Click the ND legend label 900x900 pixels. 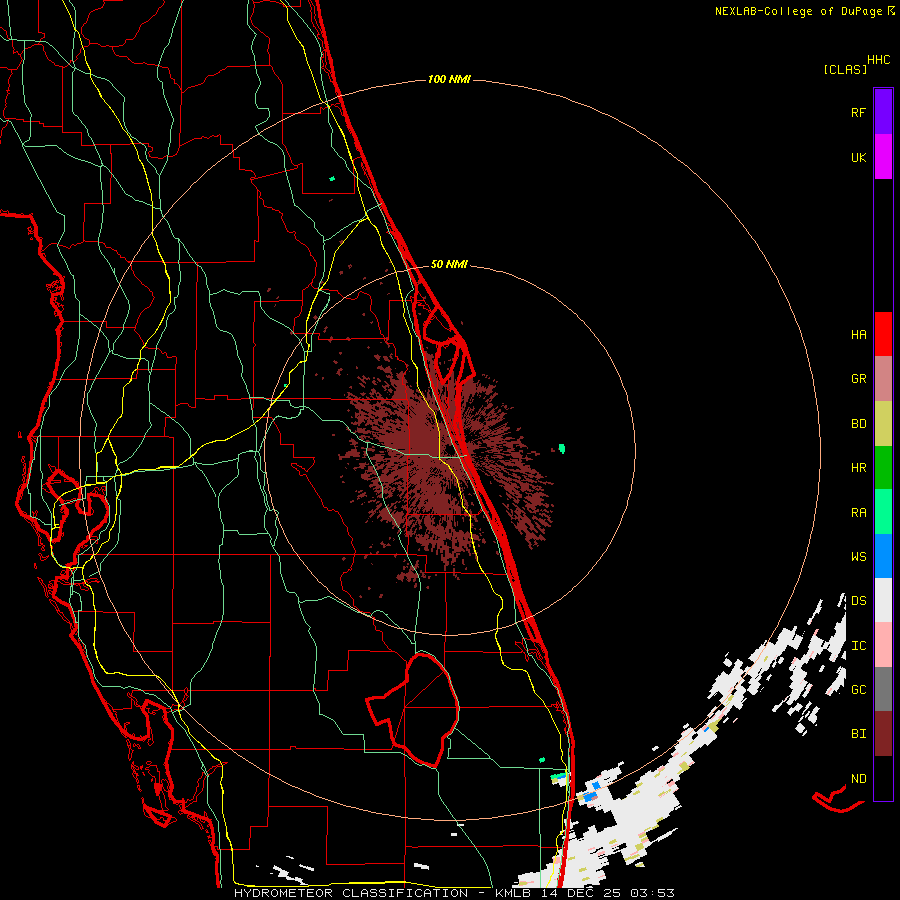[858, 779]
